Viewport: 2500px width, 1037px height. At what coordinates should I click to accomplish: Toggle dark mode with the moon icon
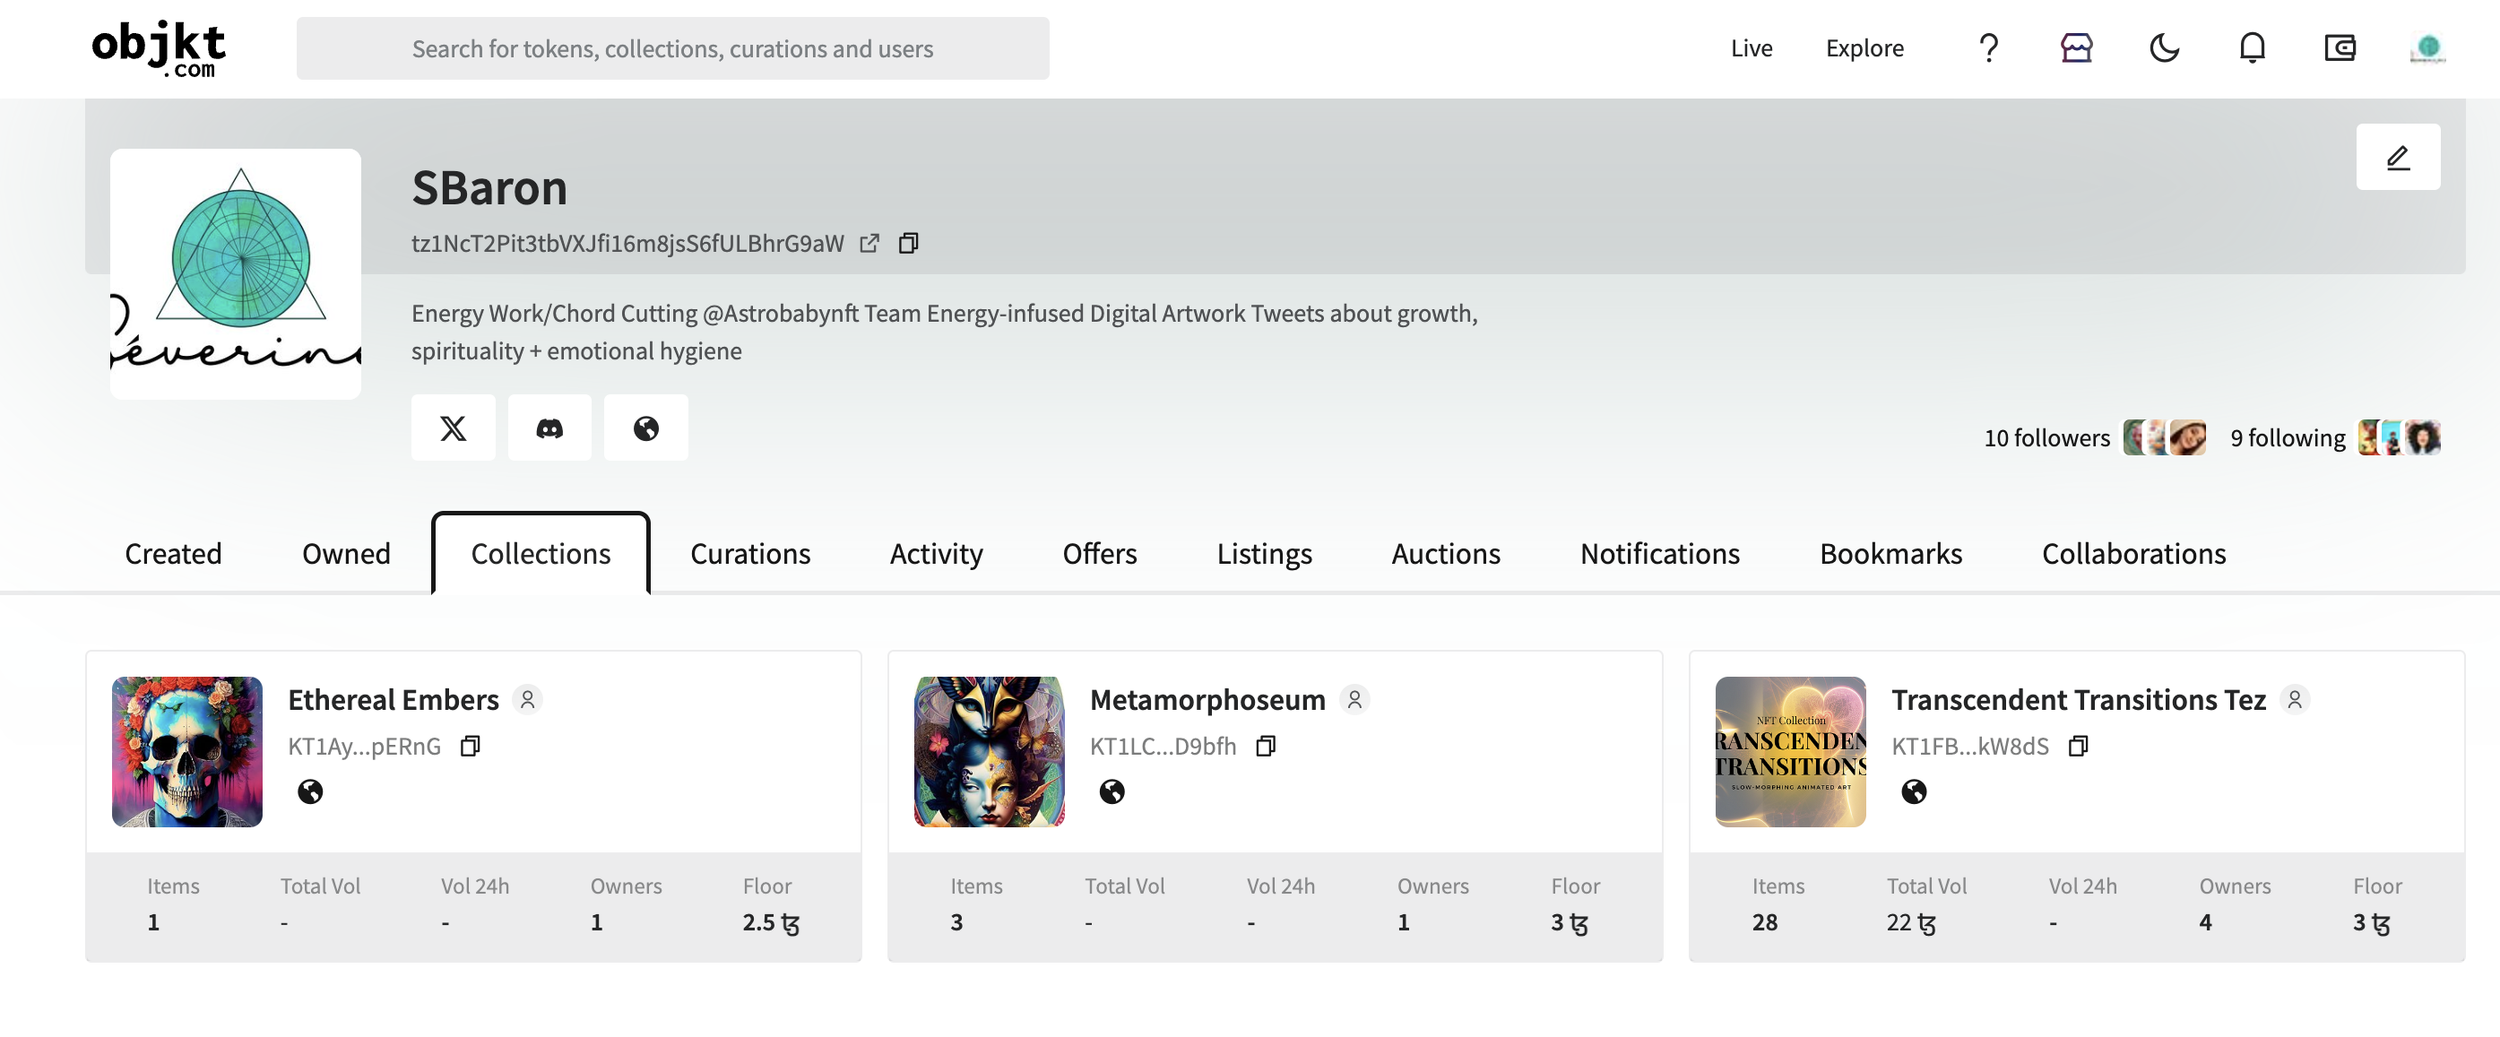(2164, 48)
